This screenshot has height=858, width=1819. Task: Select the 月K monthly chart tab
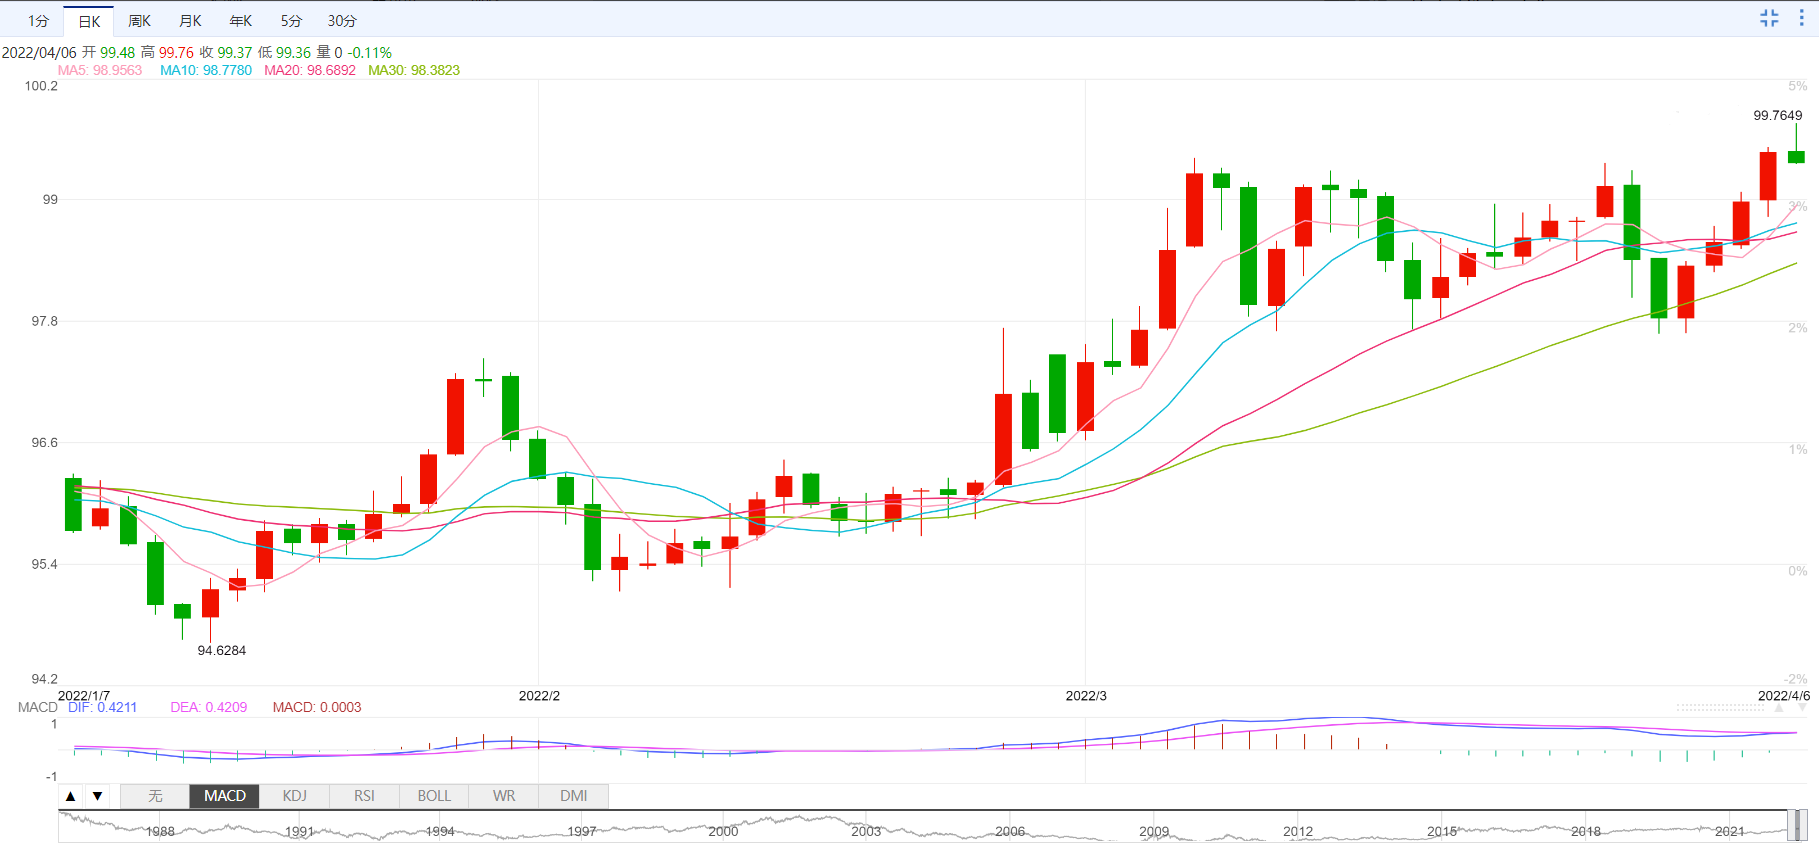[x=190, y=21]
